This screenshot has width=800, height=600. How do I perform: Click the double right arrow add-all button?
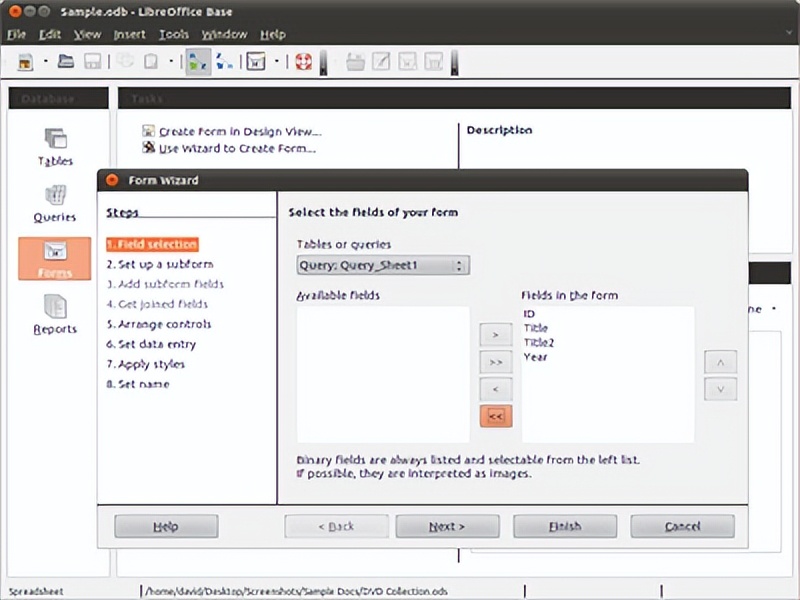point(495,362)
